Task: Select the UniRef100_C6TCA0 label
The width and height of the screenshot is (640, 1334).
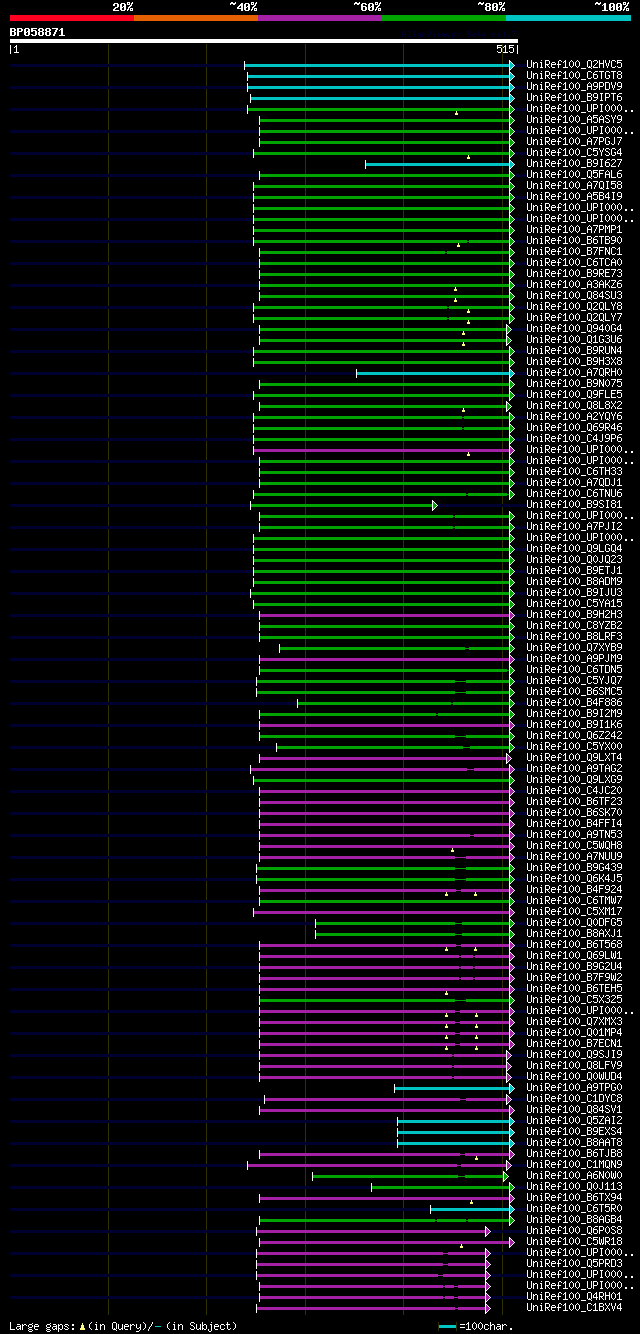Action: (574, 262)
